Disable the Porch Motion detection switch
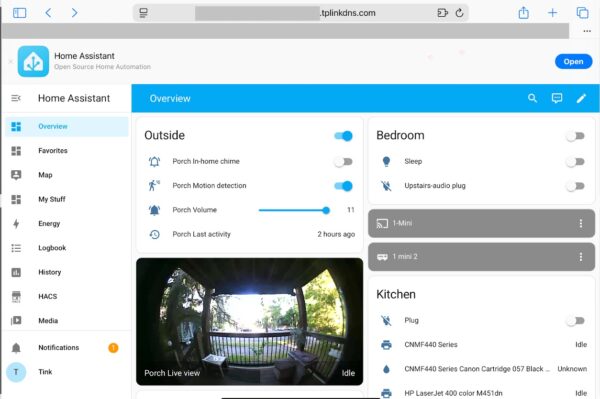 click(343, 186)
